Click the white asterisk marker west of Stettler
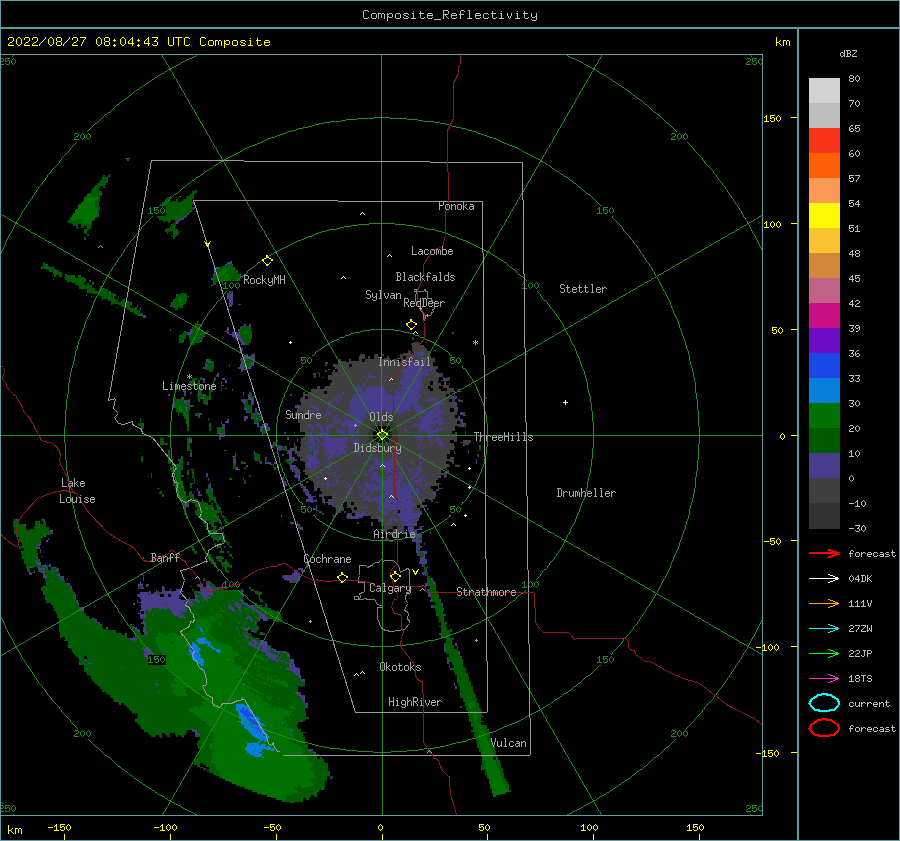The image size is (900, 841). [475, 343]
